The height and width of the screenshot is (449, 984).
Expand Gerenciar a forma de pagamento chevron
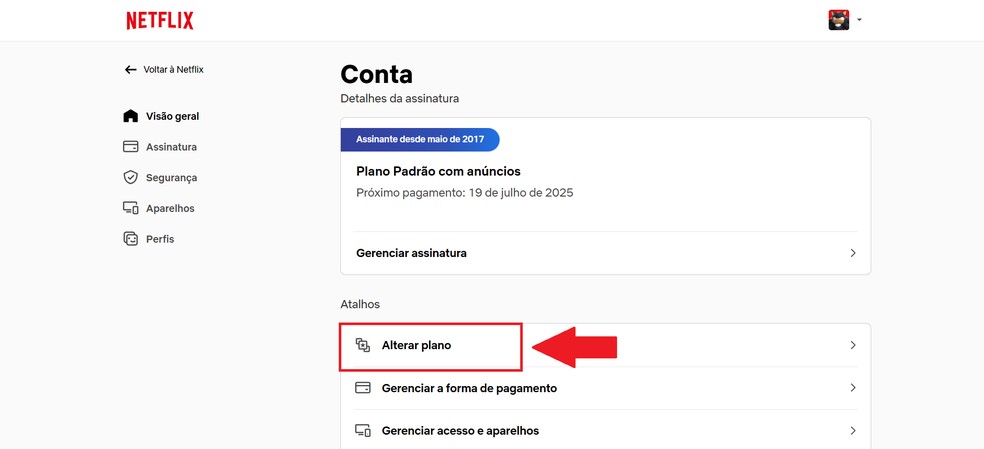[x=853, y=388]
